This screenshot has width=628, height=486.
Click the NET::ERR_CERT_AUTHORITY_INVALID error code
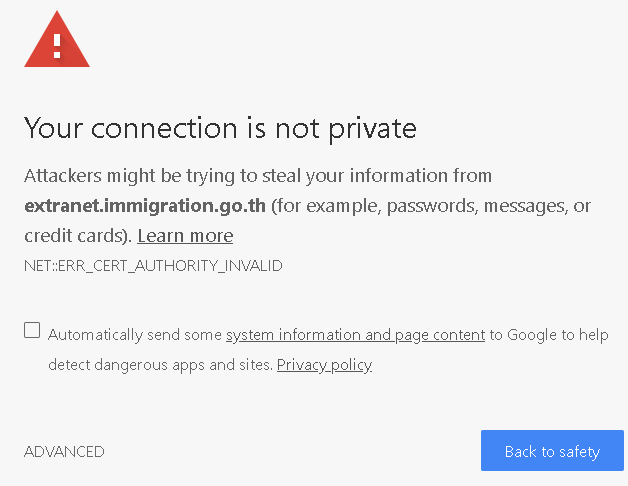153,266
